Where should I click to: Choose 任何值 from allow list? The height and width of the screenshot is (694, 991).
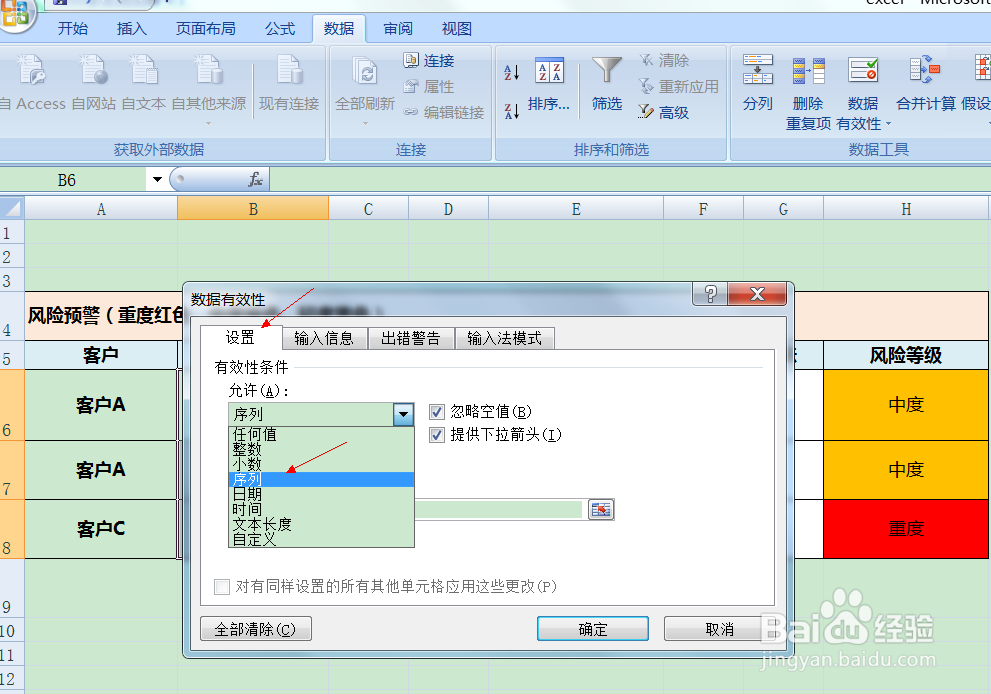pyautogui.click(x=321, y=434)
